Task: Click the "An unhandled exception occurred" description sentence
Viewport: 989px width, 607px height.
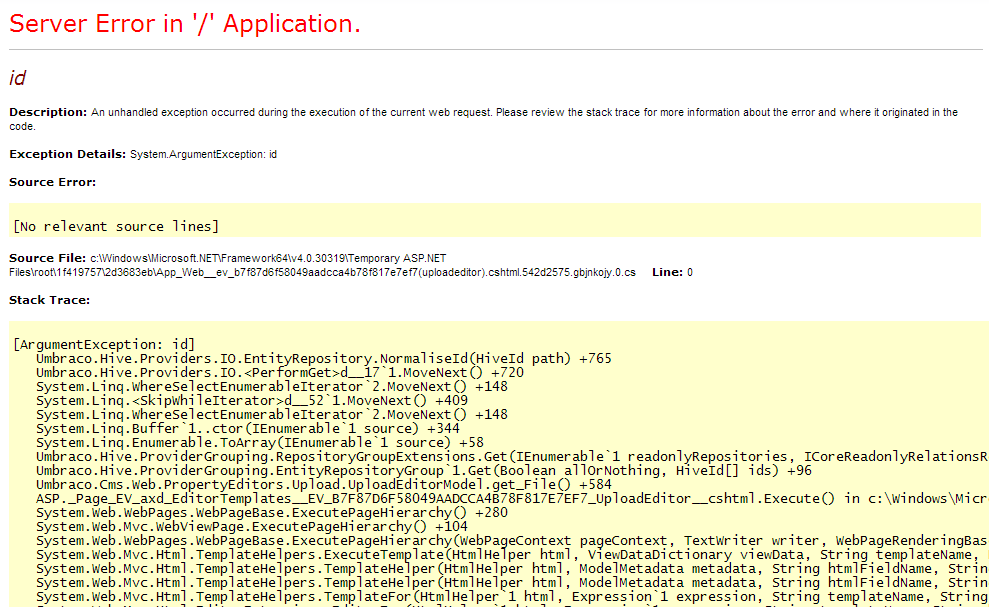Action: [x=483, y=119]
